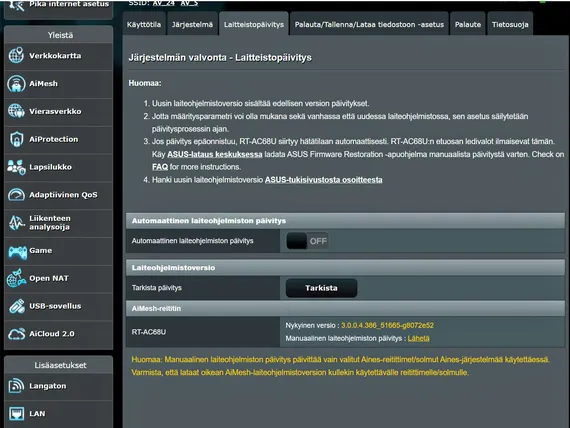Switch to the Järjestelmä tab
Image resolution: width=570 pixels, height=428 pixels.
(x=192, y=24)
